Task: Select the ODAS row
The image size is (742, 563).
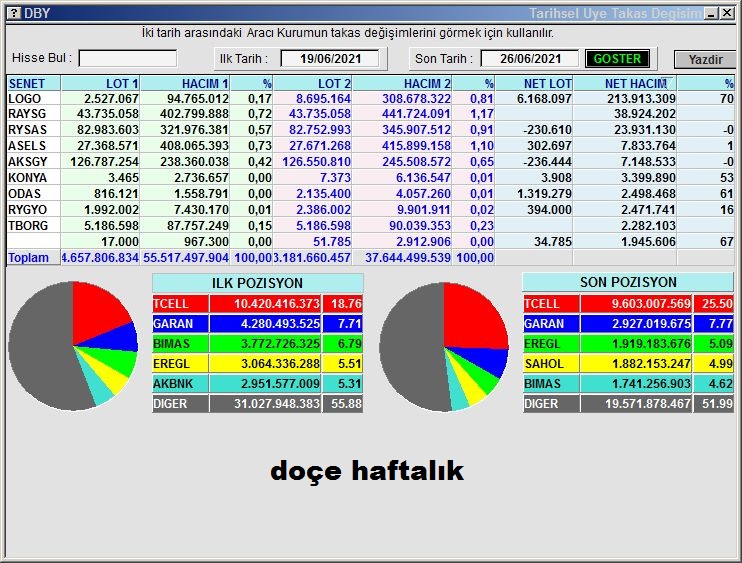Action: [371, 194]
